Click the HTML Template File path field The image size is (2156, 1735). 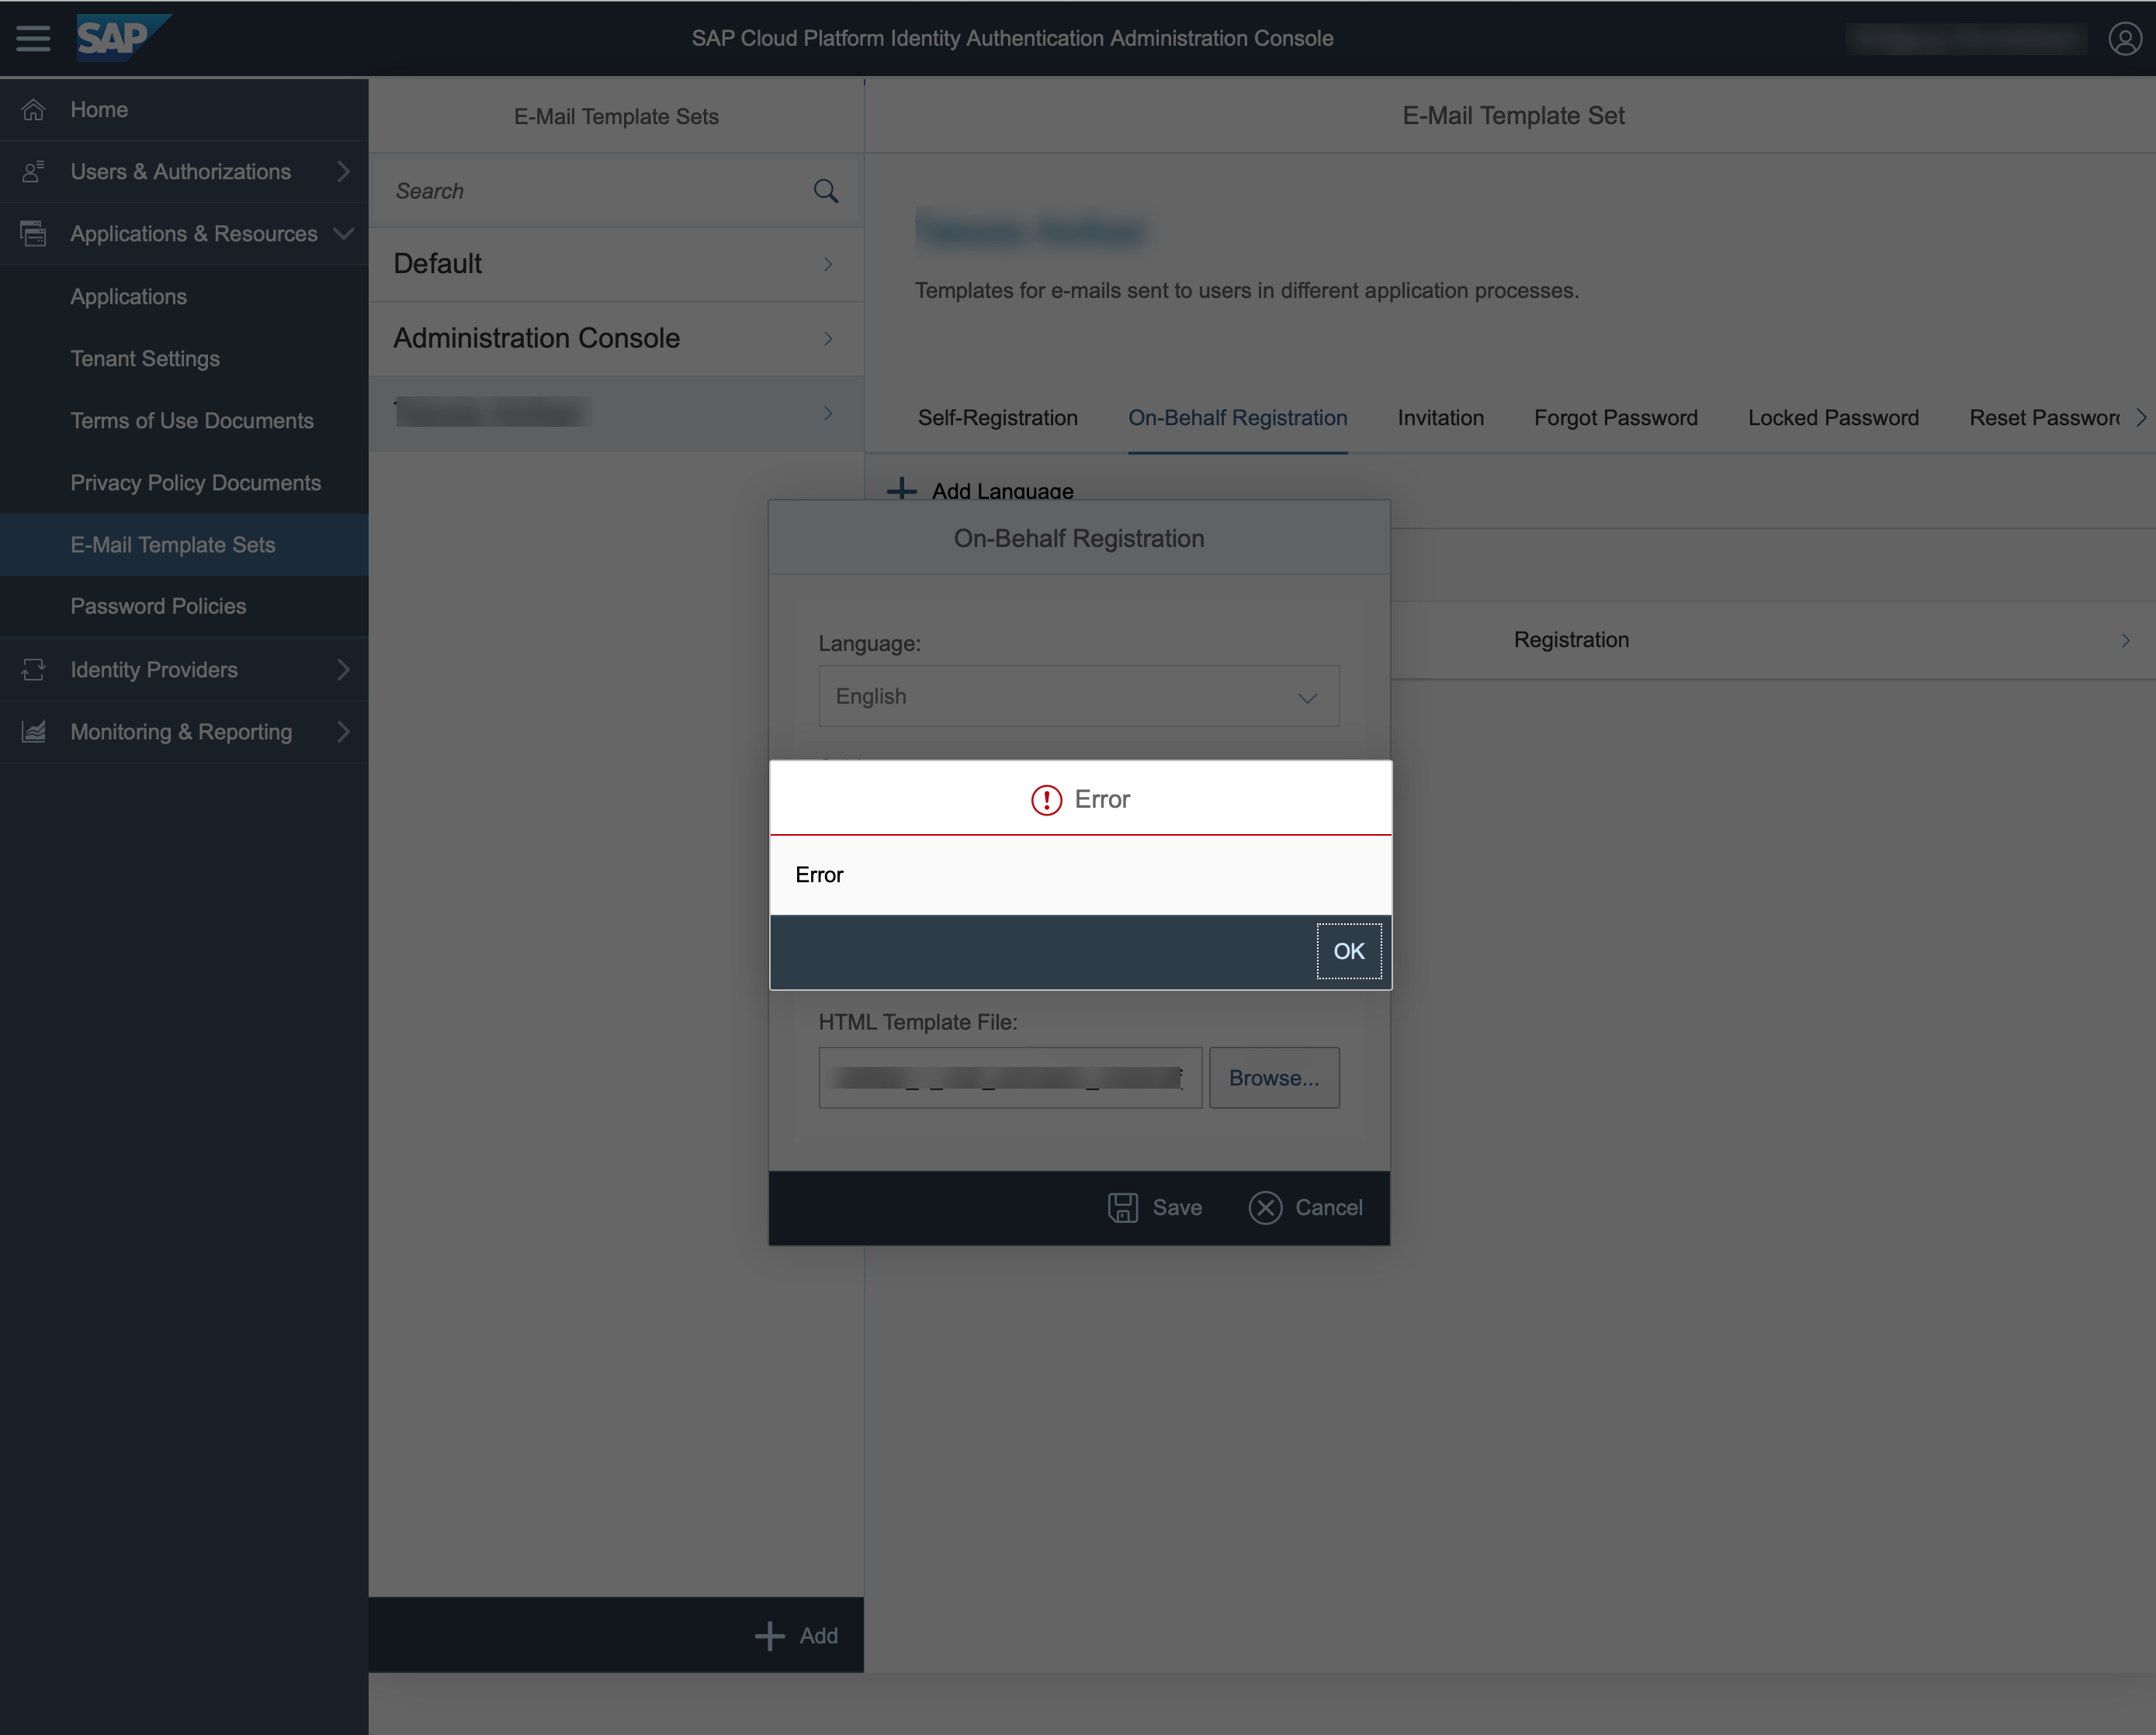(1010, 1079)
